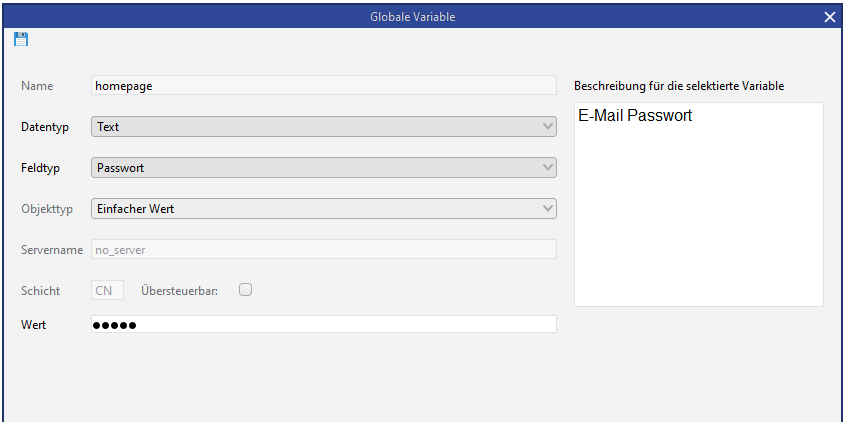Click the Schicht label

(41, 290)
